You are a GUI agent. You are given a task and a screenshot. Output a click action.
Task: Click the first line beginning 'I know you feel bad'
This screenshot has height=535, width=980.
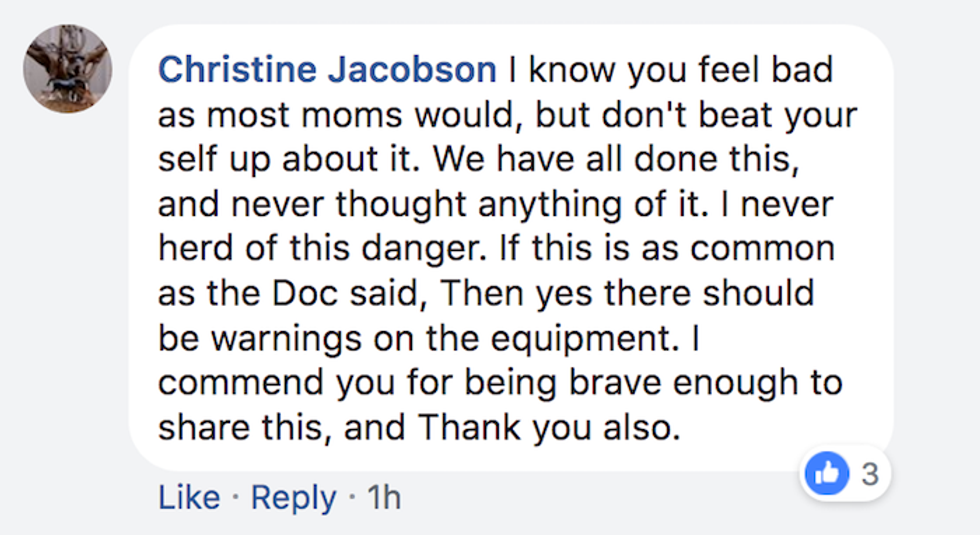670,71
